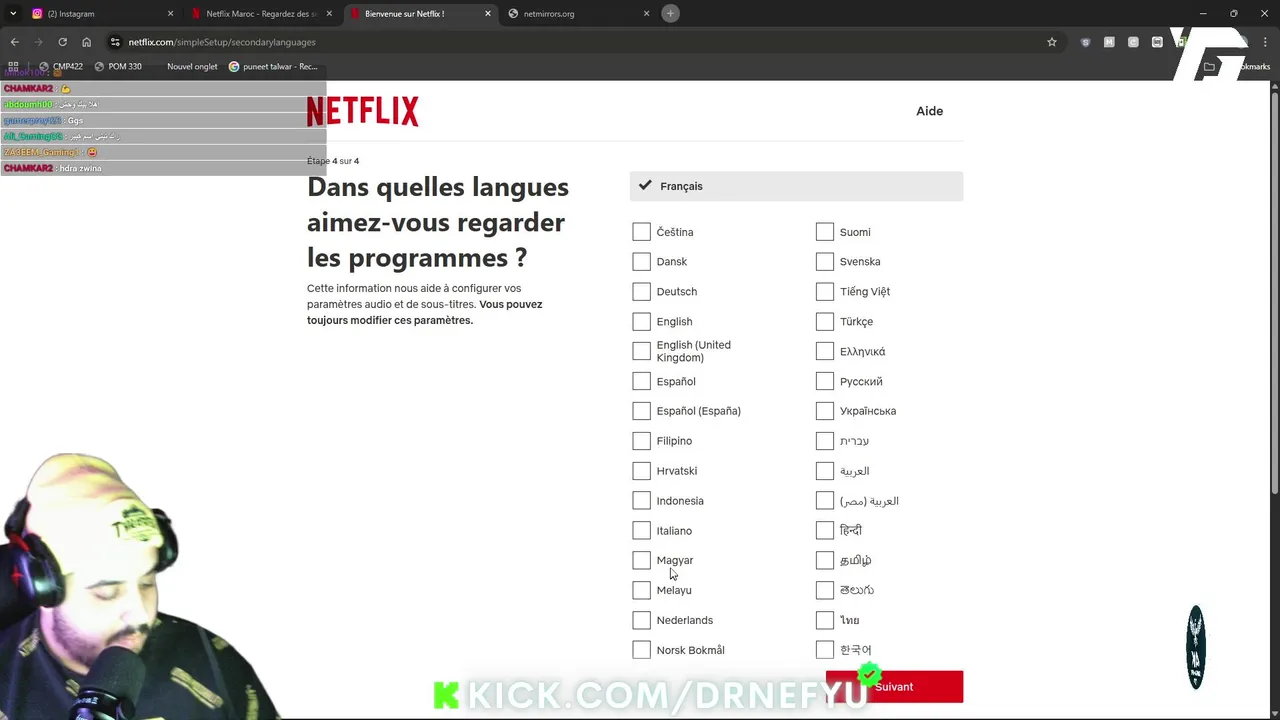This screenshot has height=720, width=1280.
Task: Open the CMP422 bookmark
Action: [x=61, y=67]
